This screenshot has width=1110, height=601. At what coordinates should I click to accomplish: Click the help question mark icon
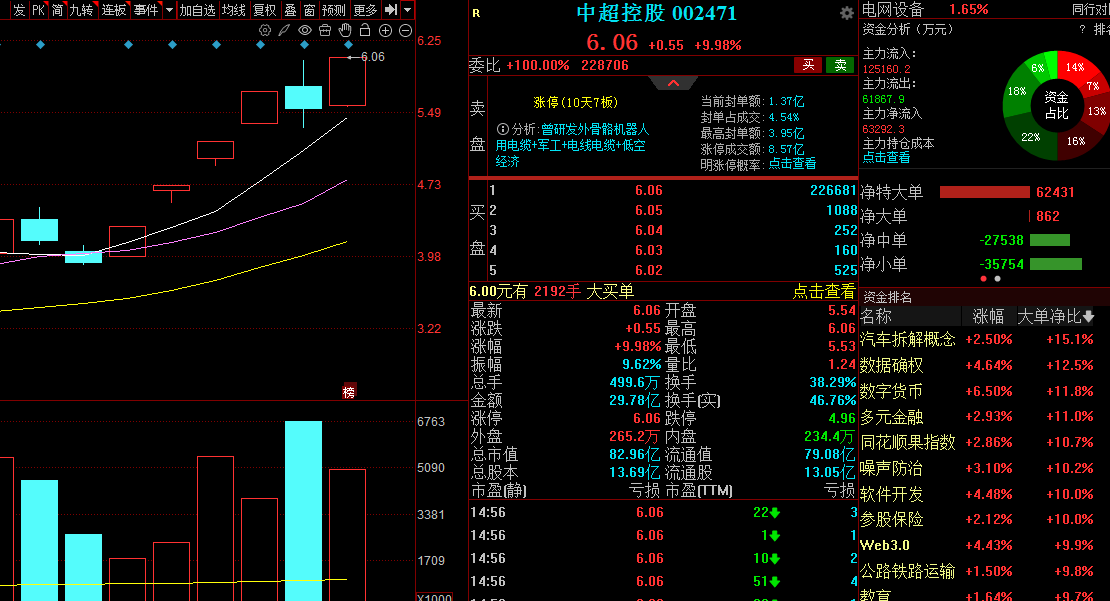tap(1082, 30)
